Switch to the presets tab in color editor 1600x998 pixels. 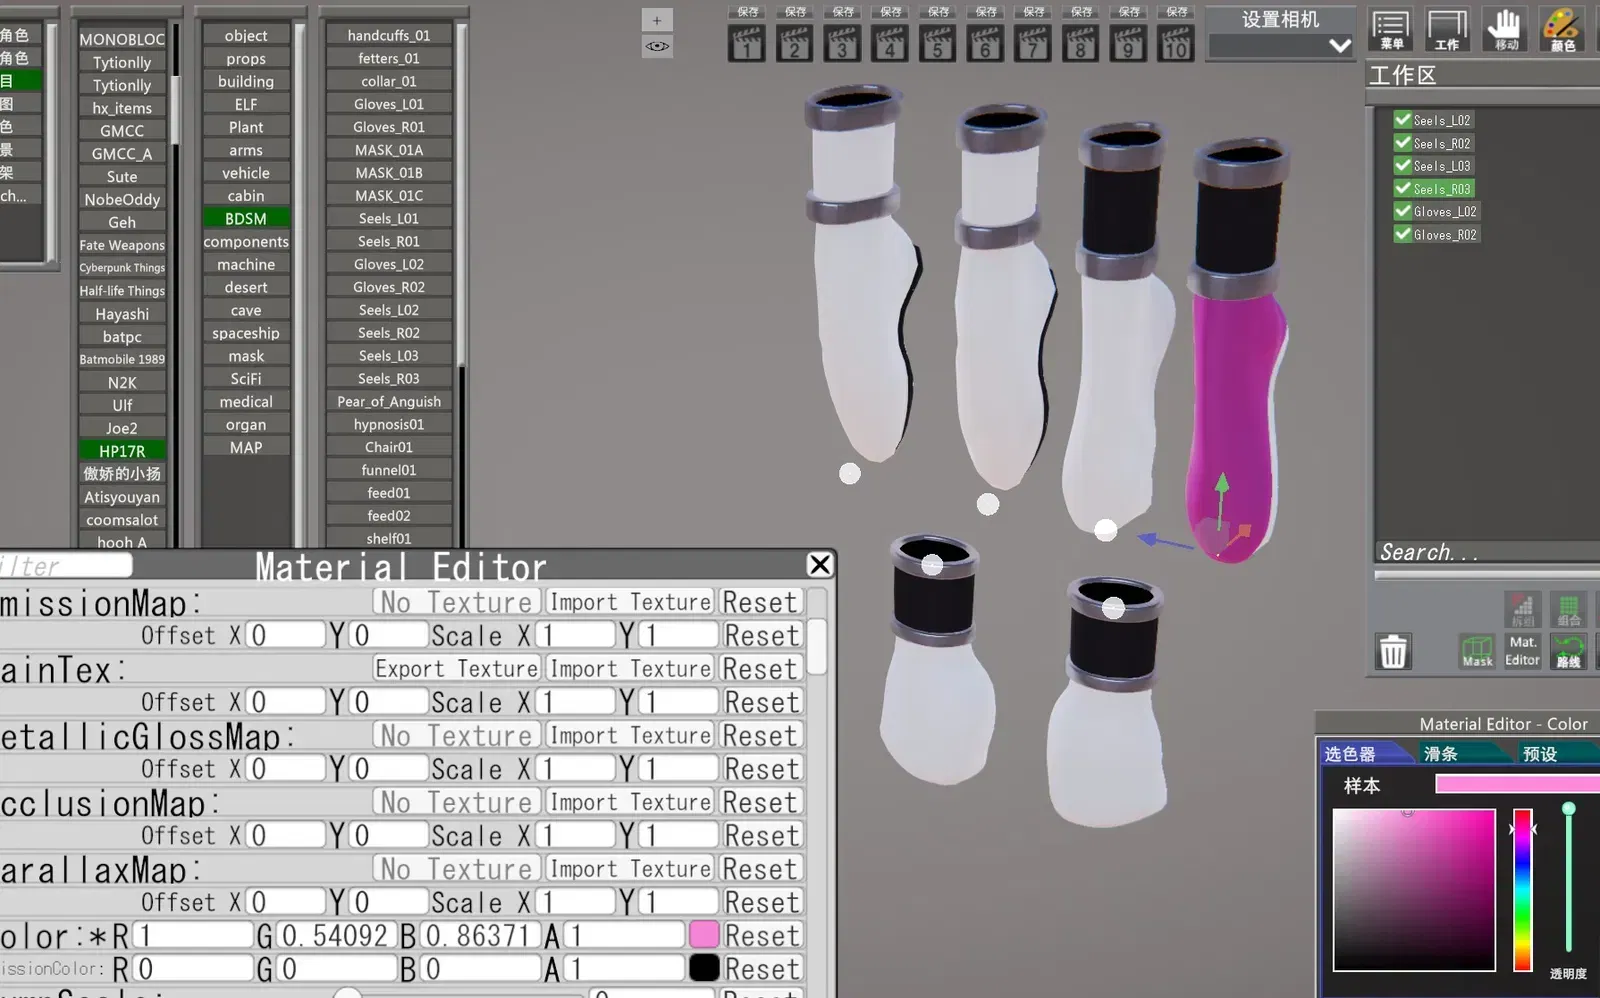(x=1540, y=754)
